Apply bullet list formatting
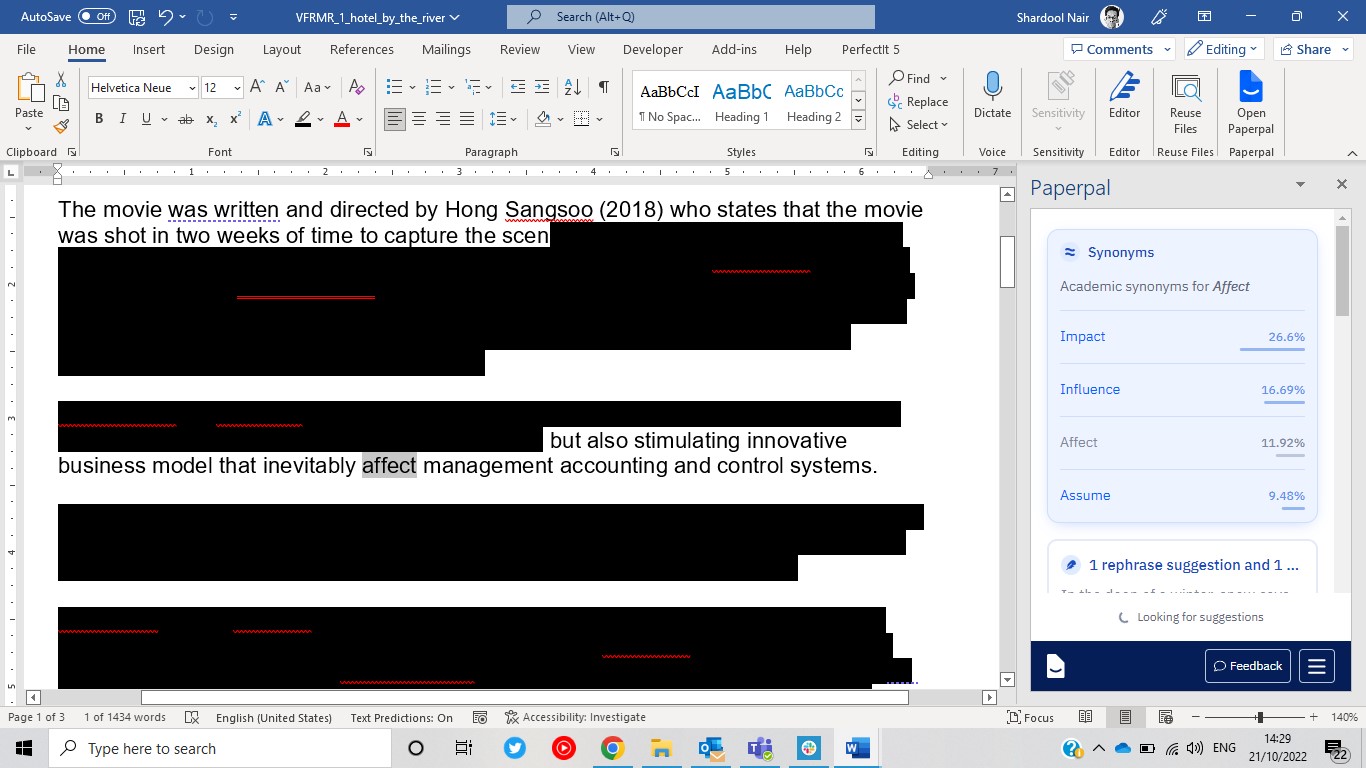1366x768 pixels. [395, 87]
